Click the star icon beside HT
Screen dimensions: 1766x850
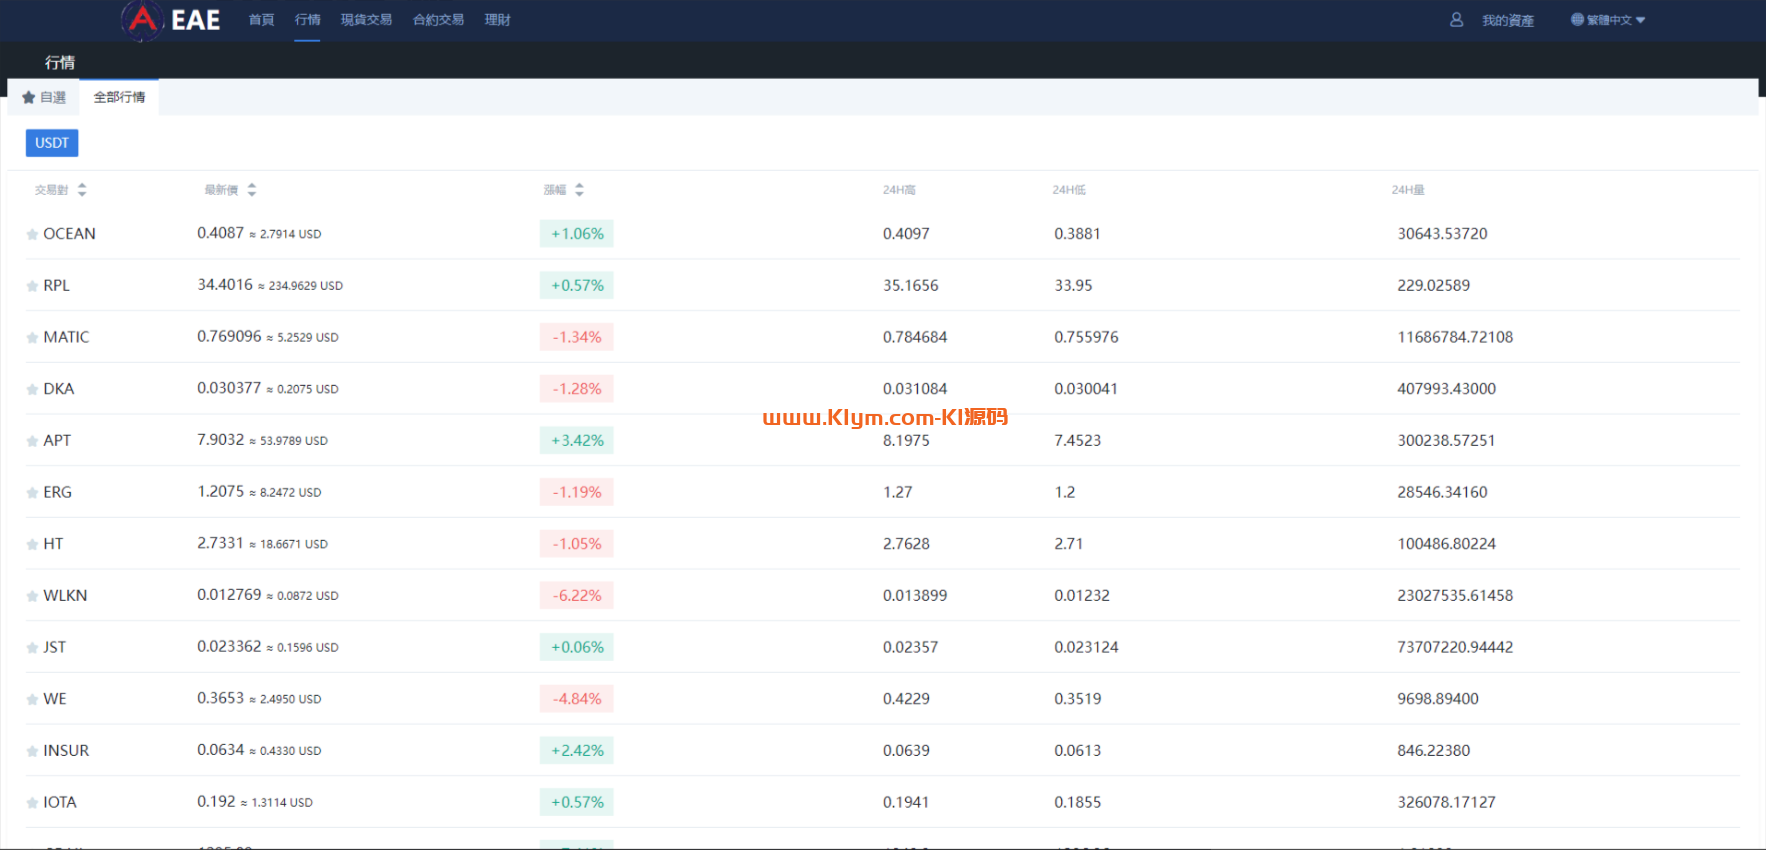click(32, 545)
